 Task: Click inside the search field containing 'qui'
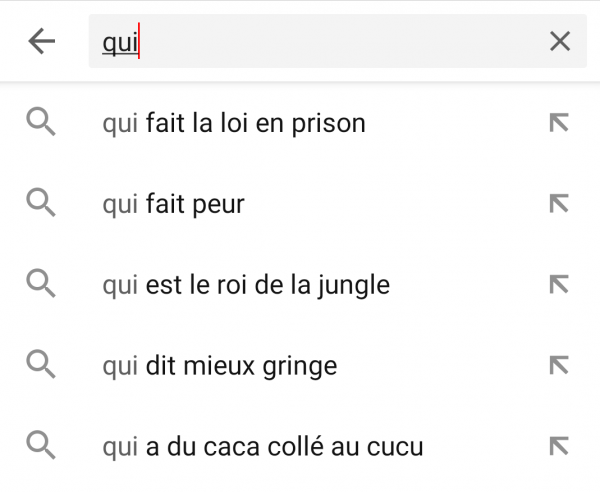pyautogui.click(x=338, y=41)
